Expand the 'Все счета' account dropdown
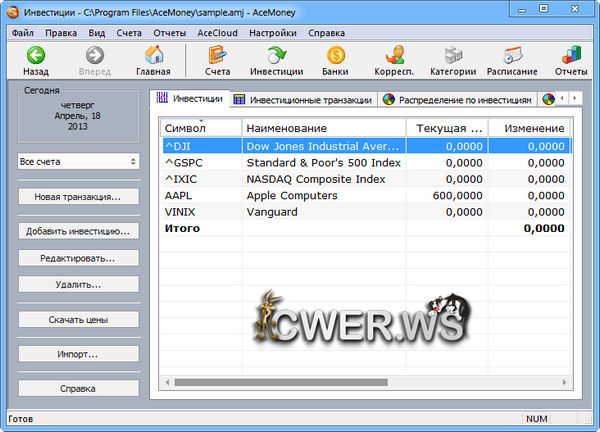This screenshot has width=600, height=432. (78, 161)
